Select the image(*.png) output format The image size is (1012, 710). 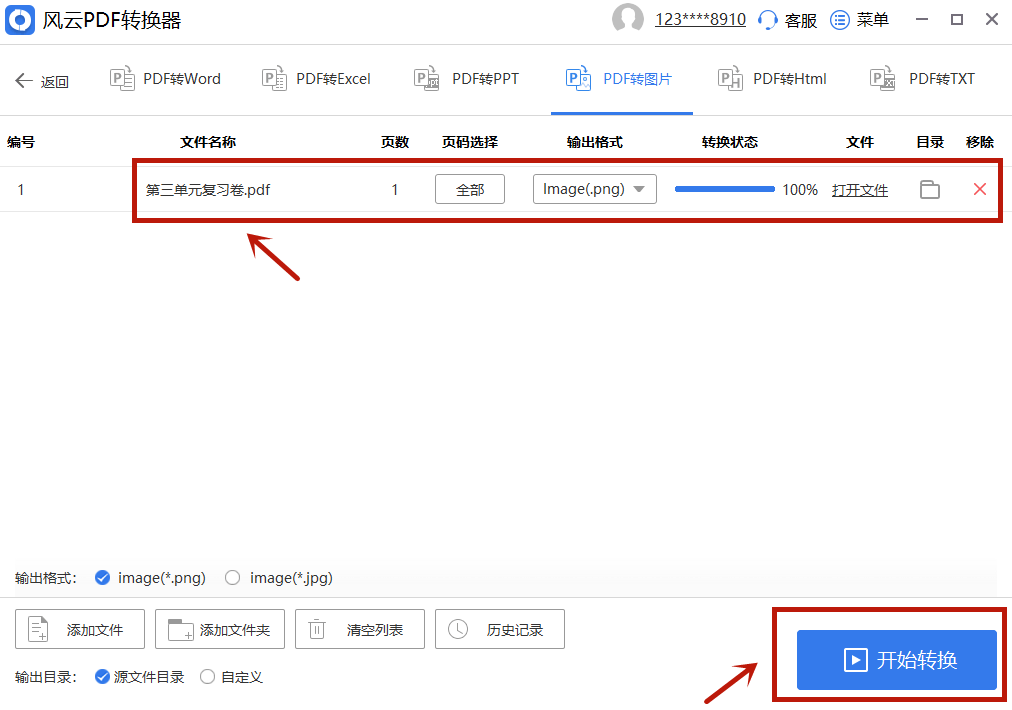[x=102, y=577]
